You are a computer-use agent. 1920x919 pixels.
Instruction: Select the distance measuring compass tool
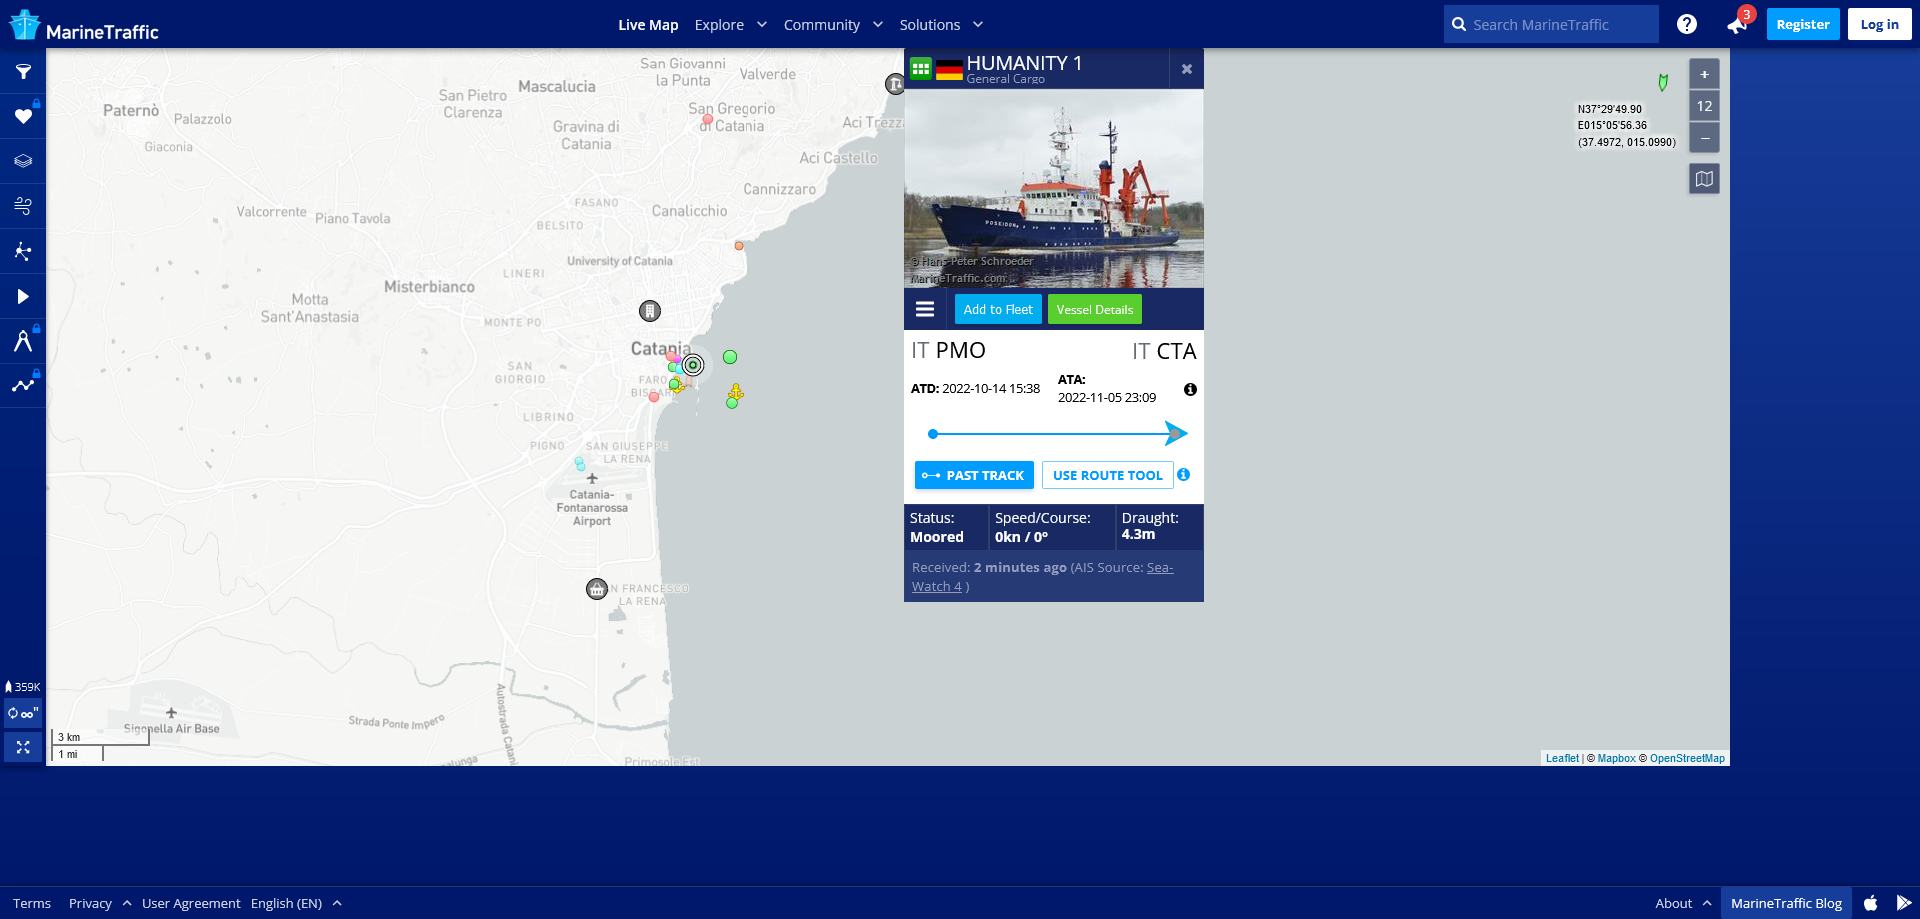pyautogui.click(x=23, y=341)
